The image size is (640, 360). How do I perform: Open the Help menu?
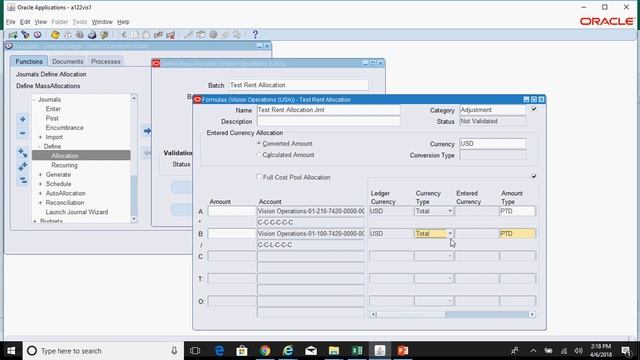tap(123, 22)
